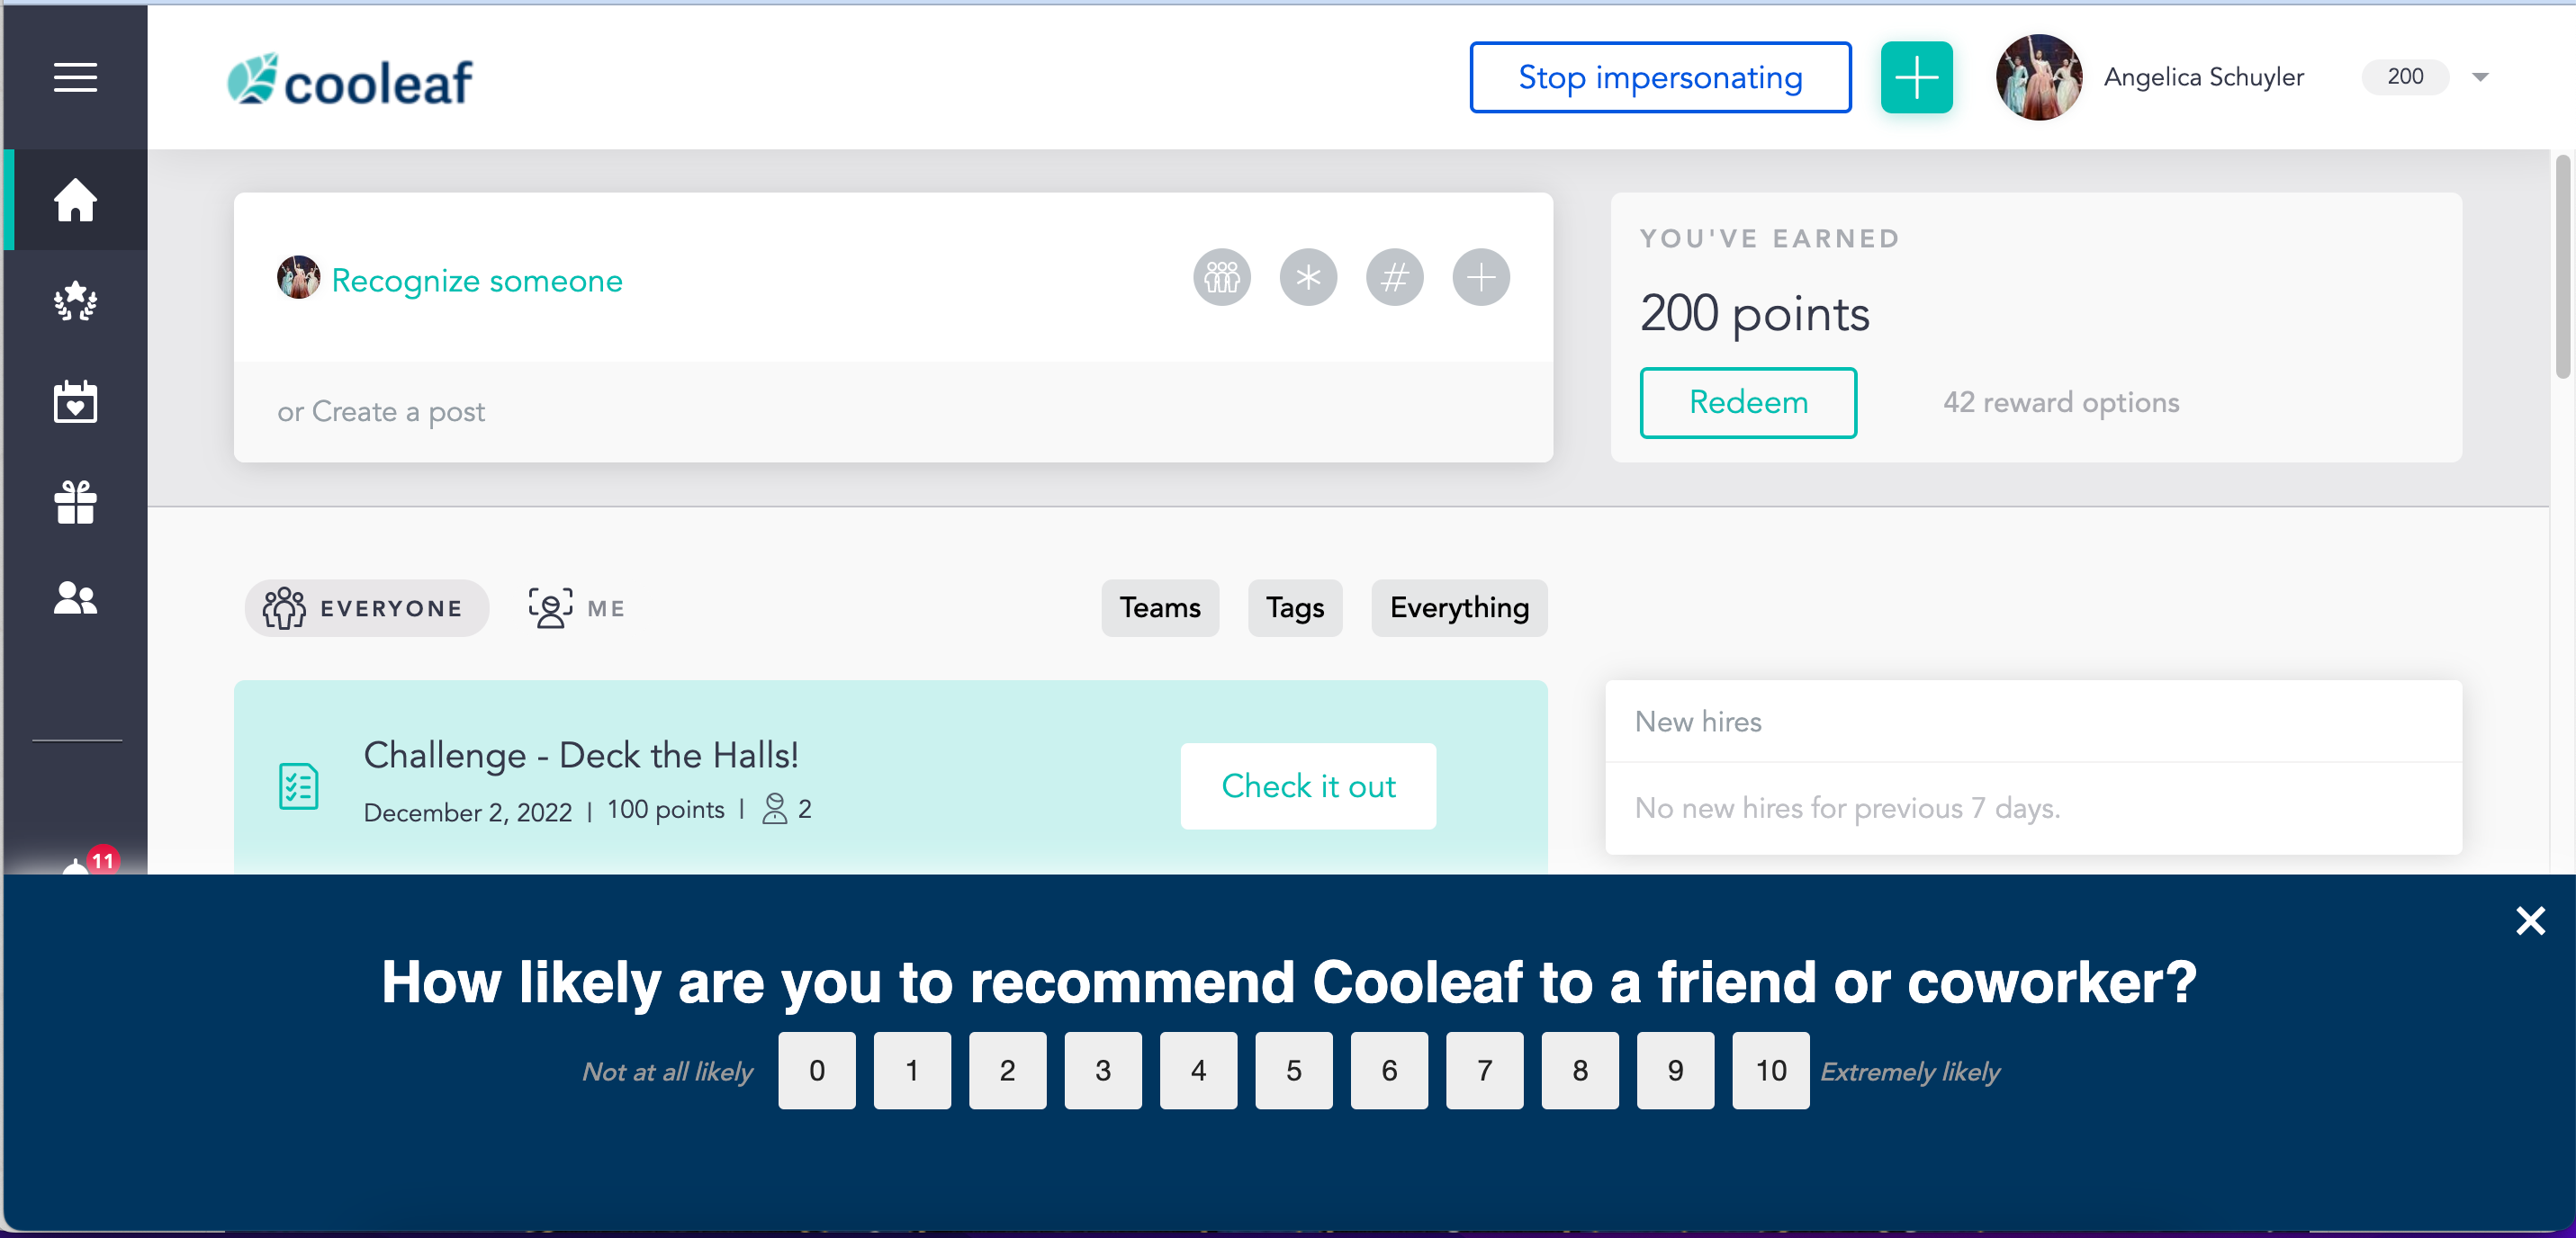Open the events calendar sidebar icon
Image resolution: width=2576 pixels, height=1238 pixels.
(x=75, y=401)
